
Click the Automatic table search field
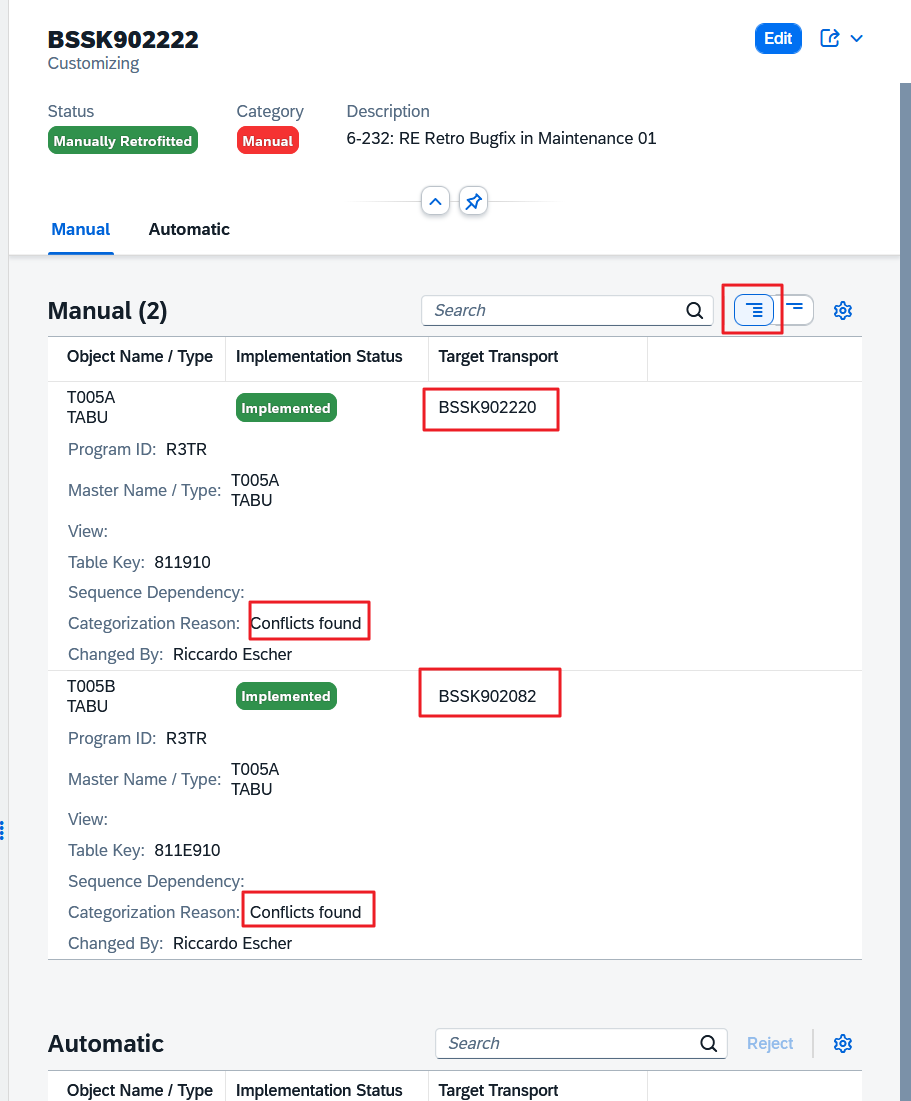[568, 1043]
